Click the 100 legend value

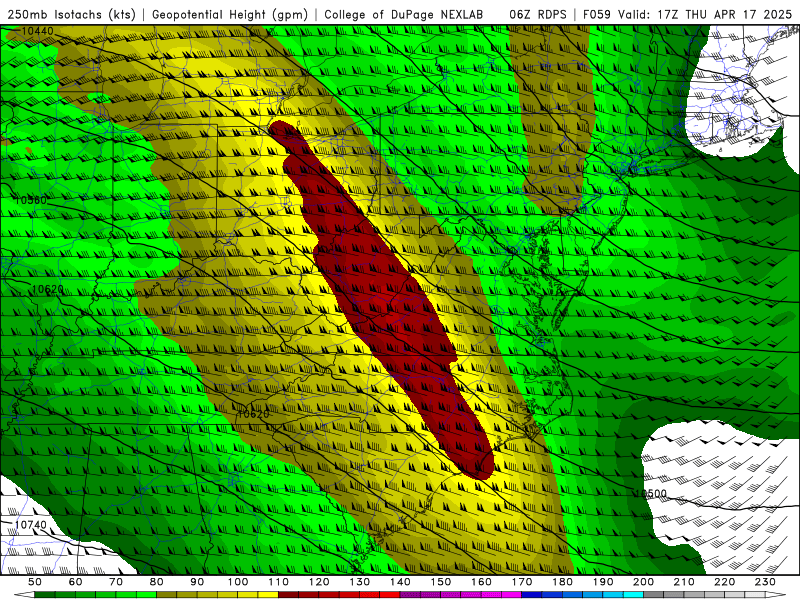click(238, 582)
